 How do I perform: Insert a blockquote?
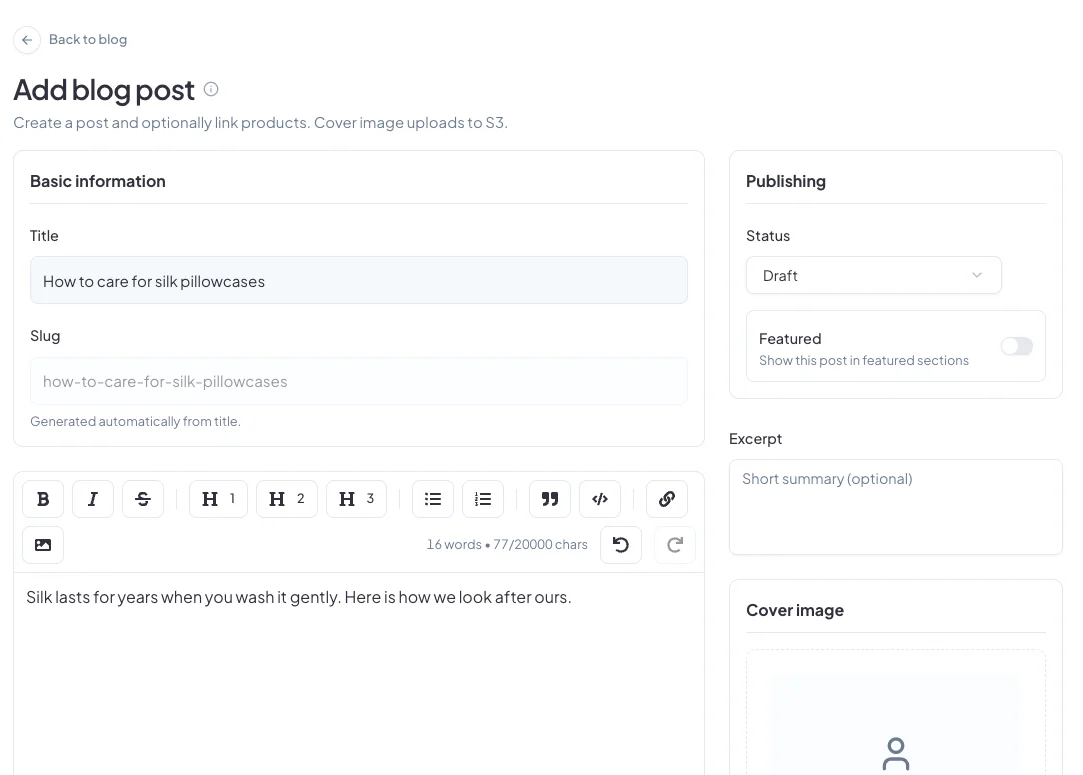550,499
